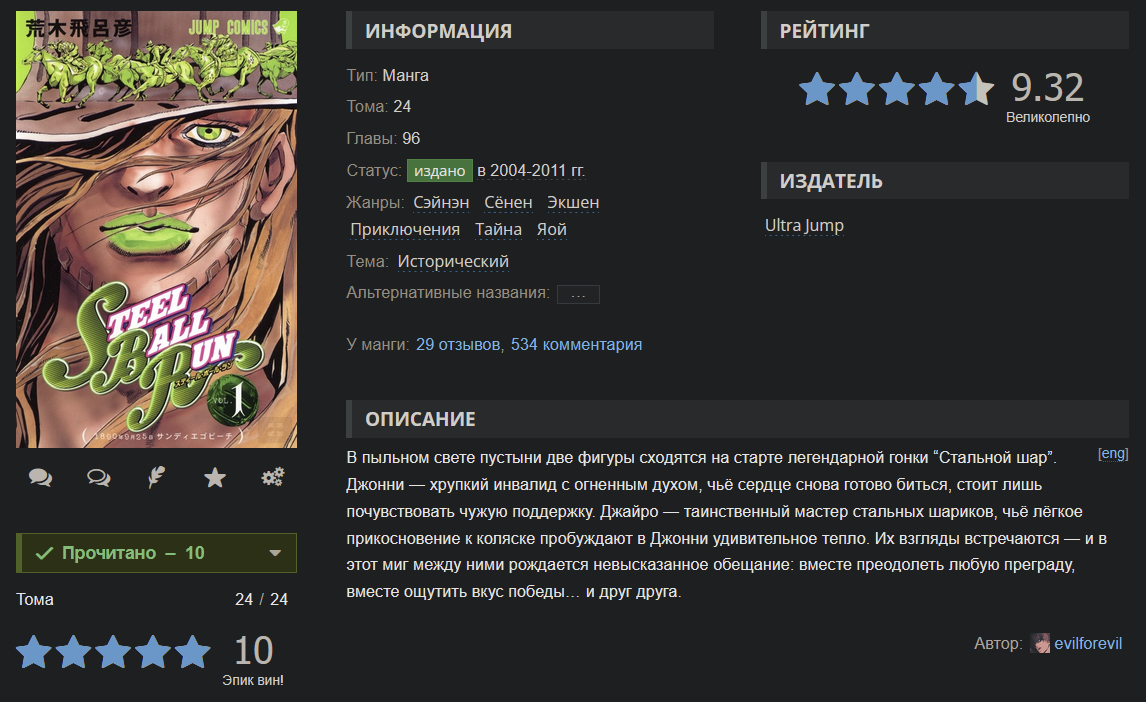The width and height of the screenshot is (1146, 702).
Task: Open the Сэйнэн genre link
Action: pyautogui.click(x=441, y=202)
